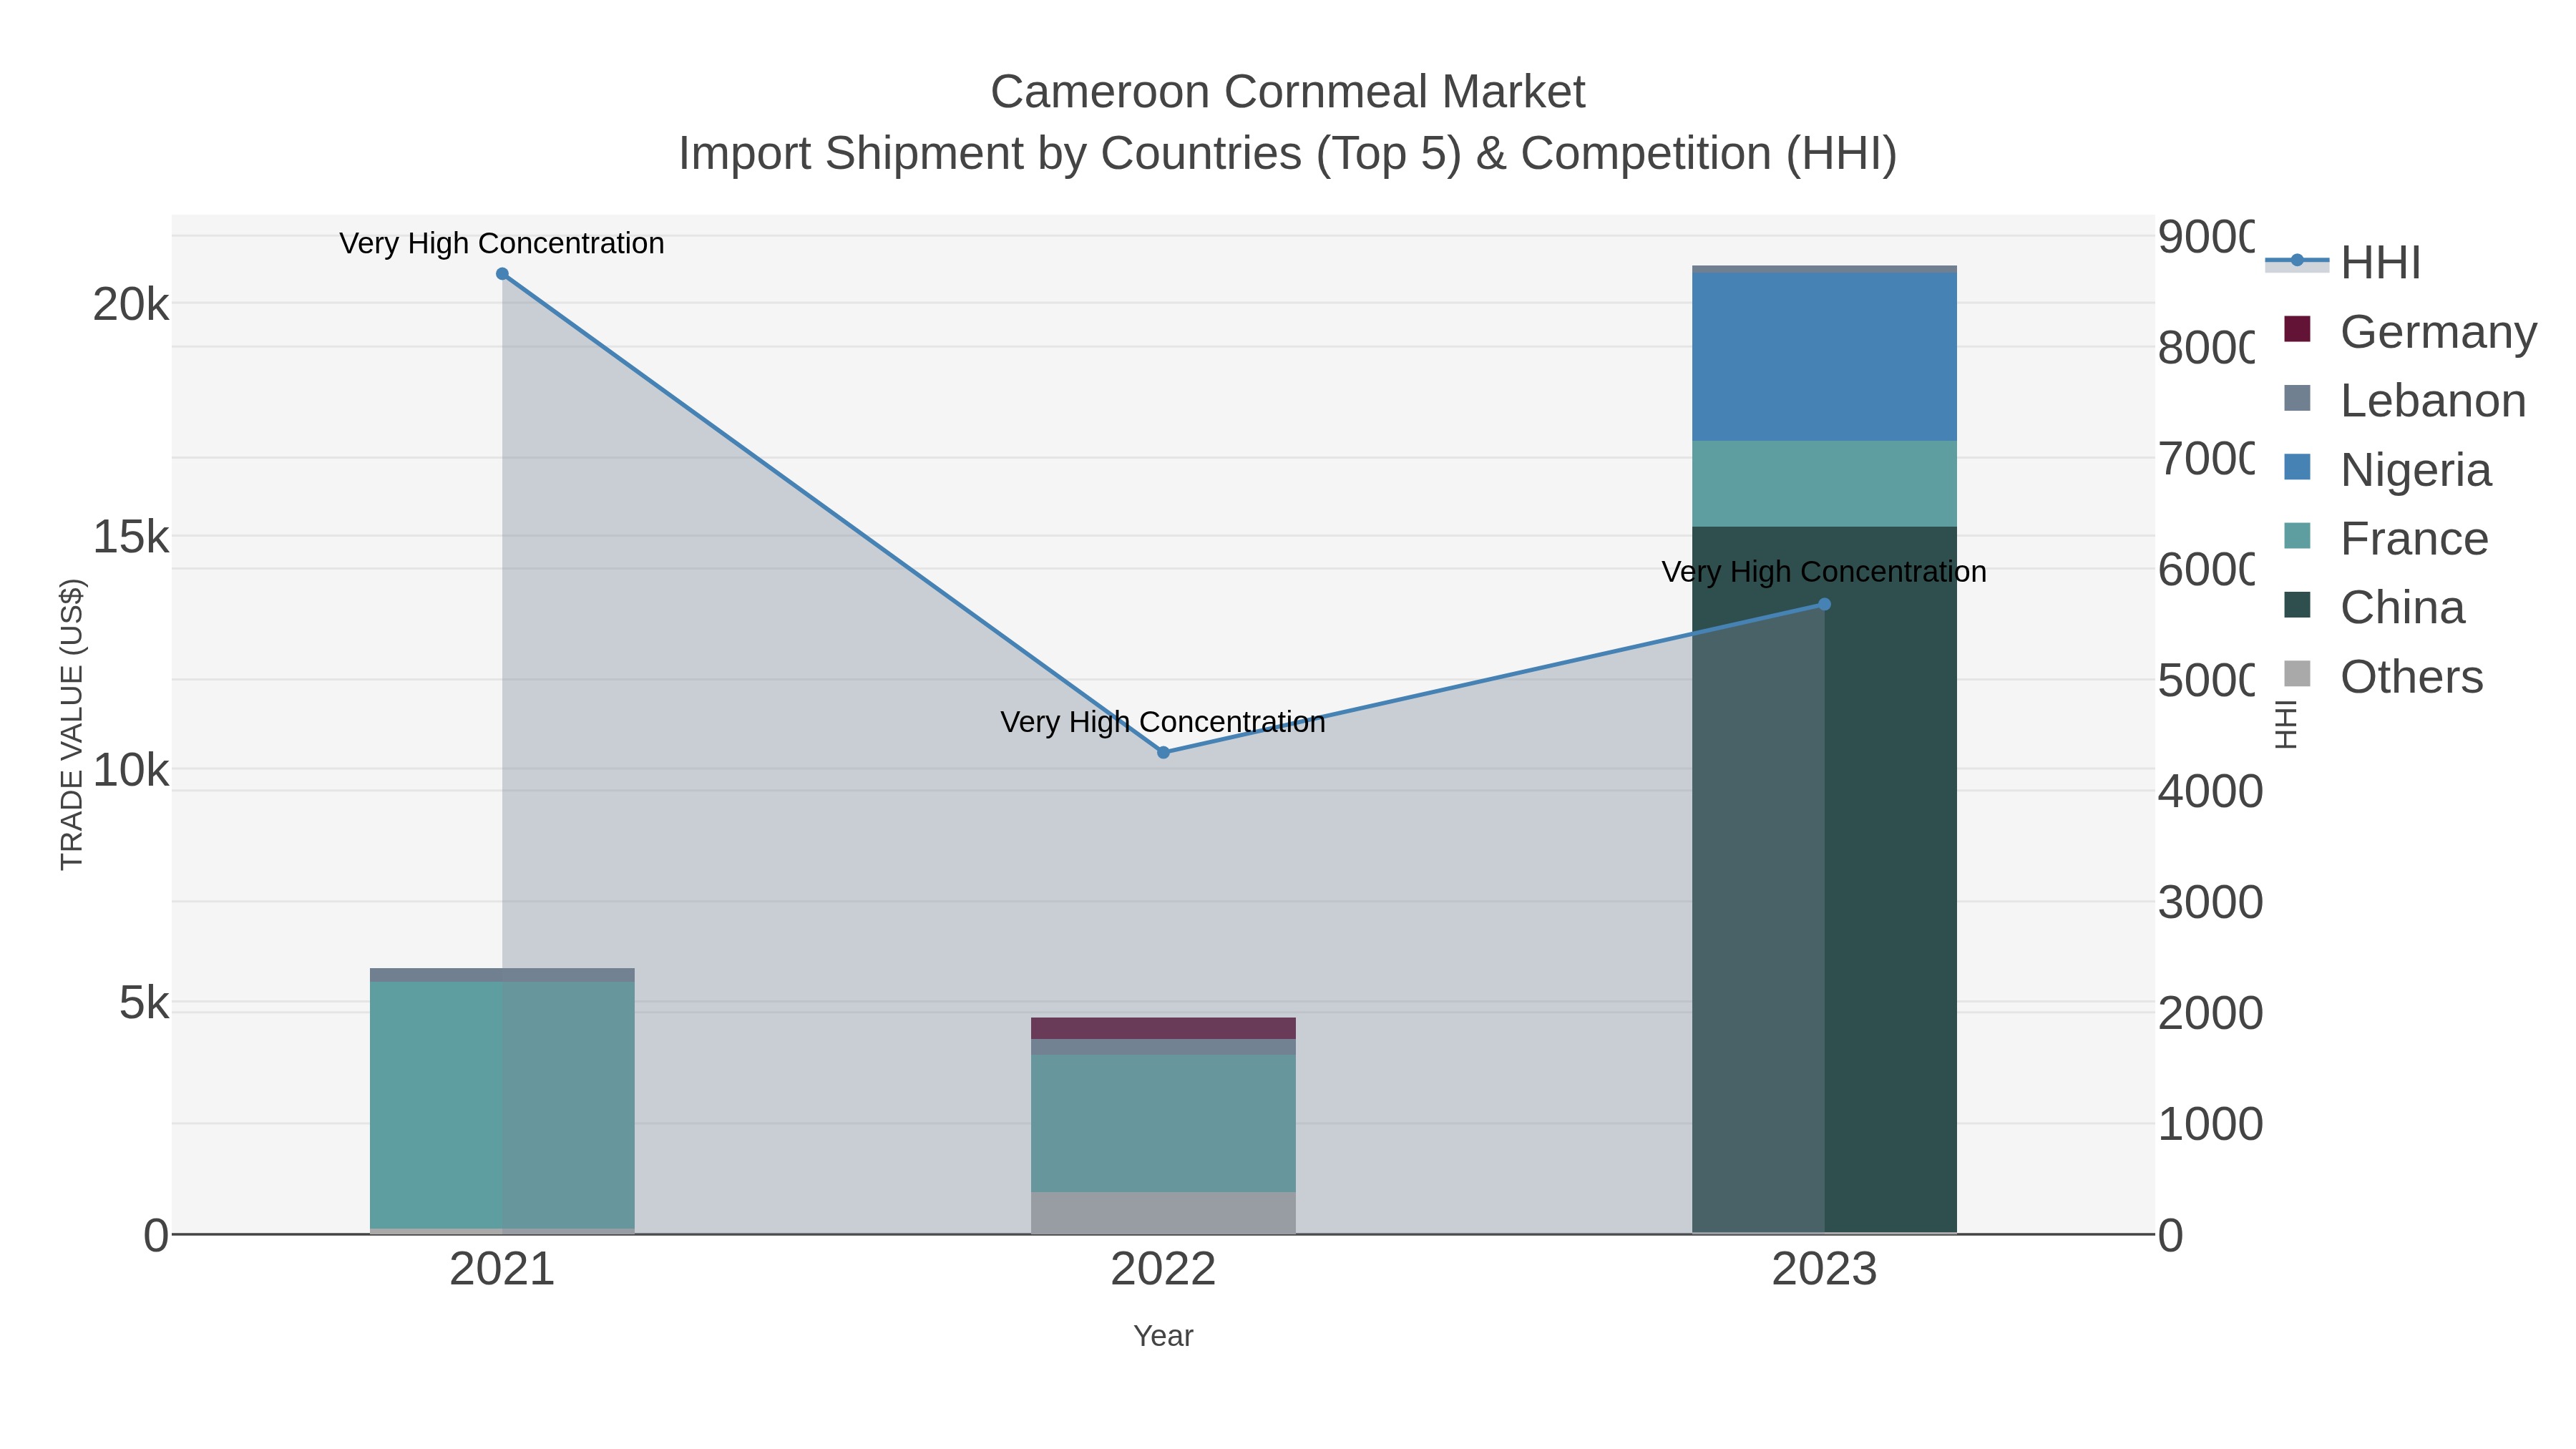Click the Lebanon gray-blue legend swatch
Screen dimensions: 2576x1449
point(2298,398)
